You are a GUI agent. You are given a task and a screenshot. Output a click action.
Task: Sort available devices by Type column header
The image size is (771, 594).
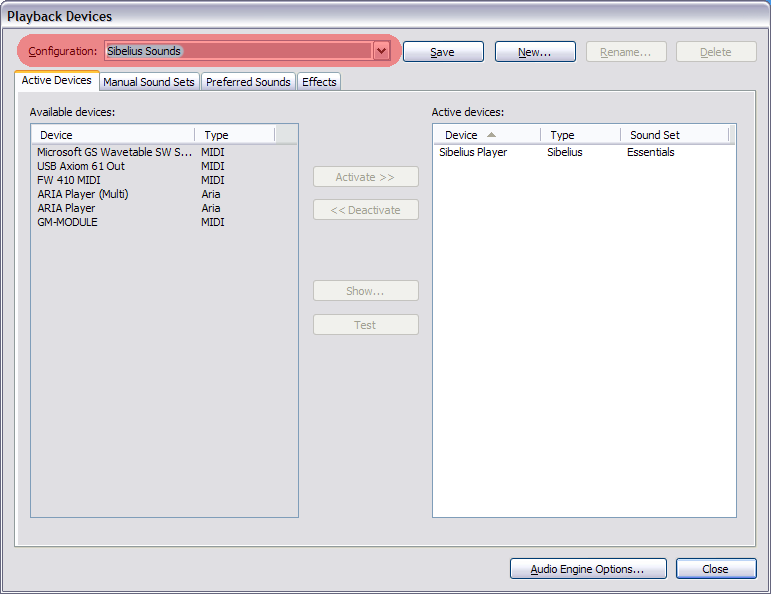[x=235, y=135]
